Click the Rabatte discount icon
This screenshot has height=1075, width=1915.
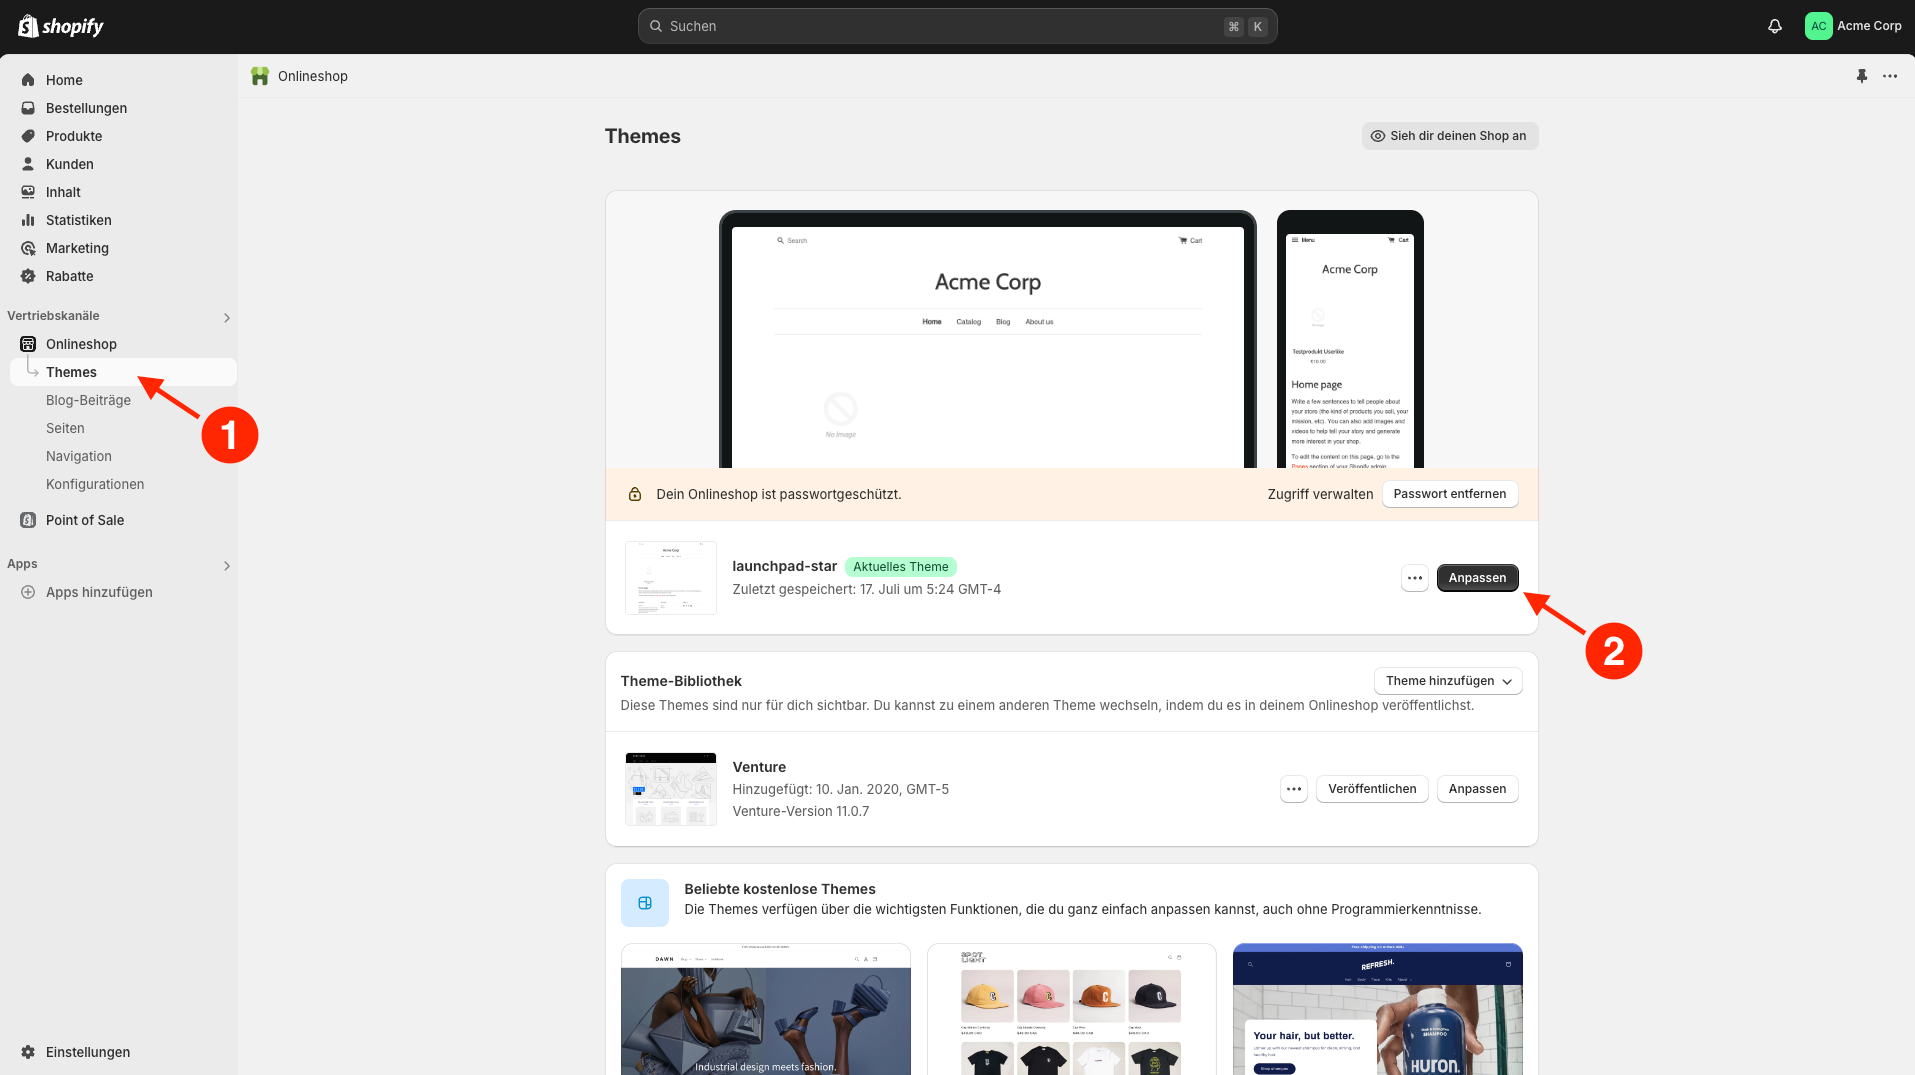pyautogui.click(x=28, y=276)
